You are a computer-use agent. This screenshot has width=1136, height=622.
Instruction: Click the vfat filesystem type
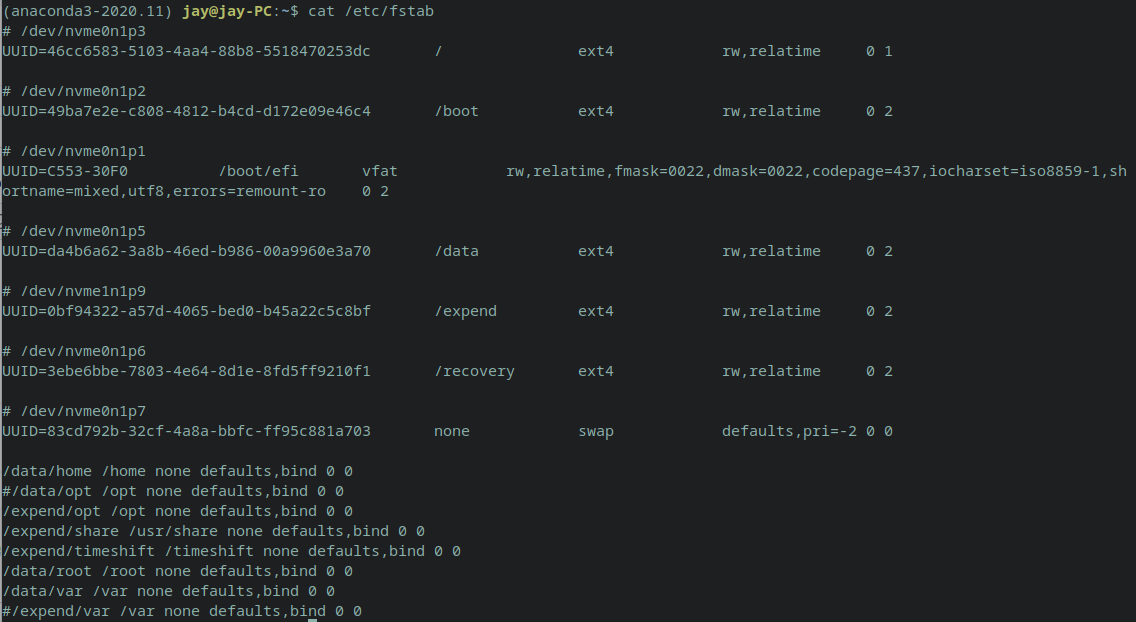coord(380,171)
